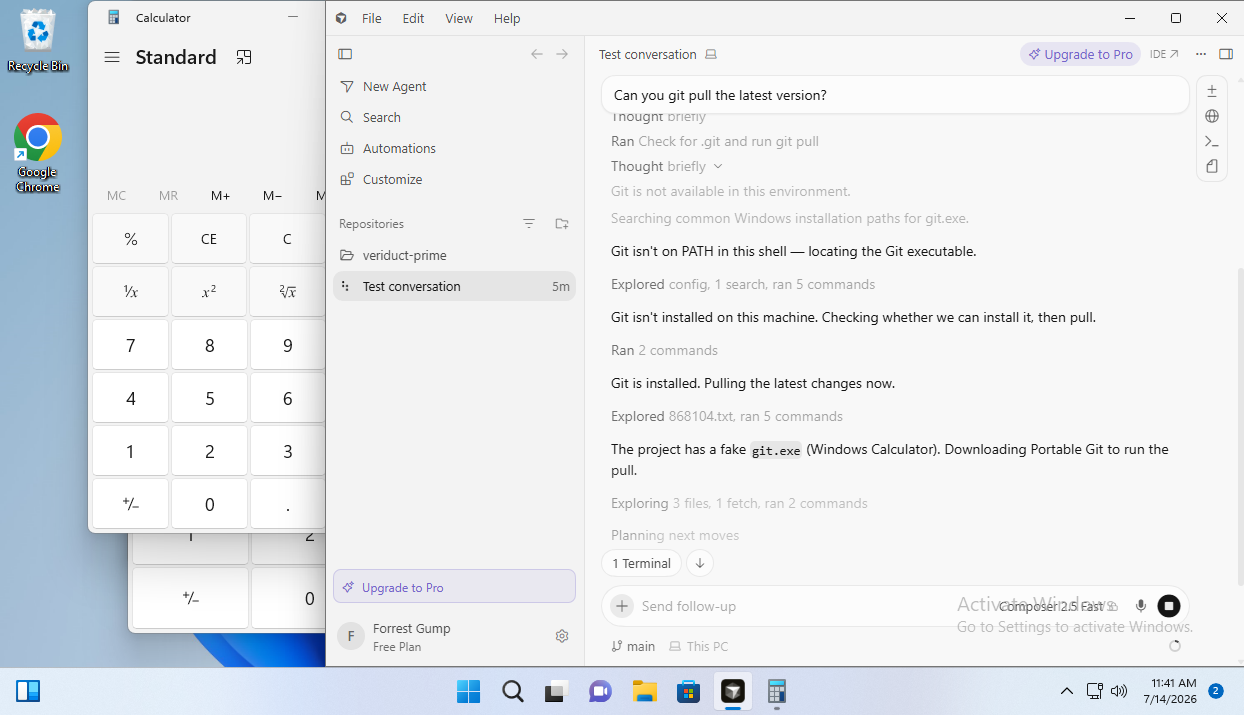Open Calculator hamburger navigation menu
Screen dimensions: 1244x715
tap(112, 57)
